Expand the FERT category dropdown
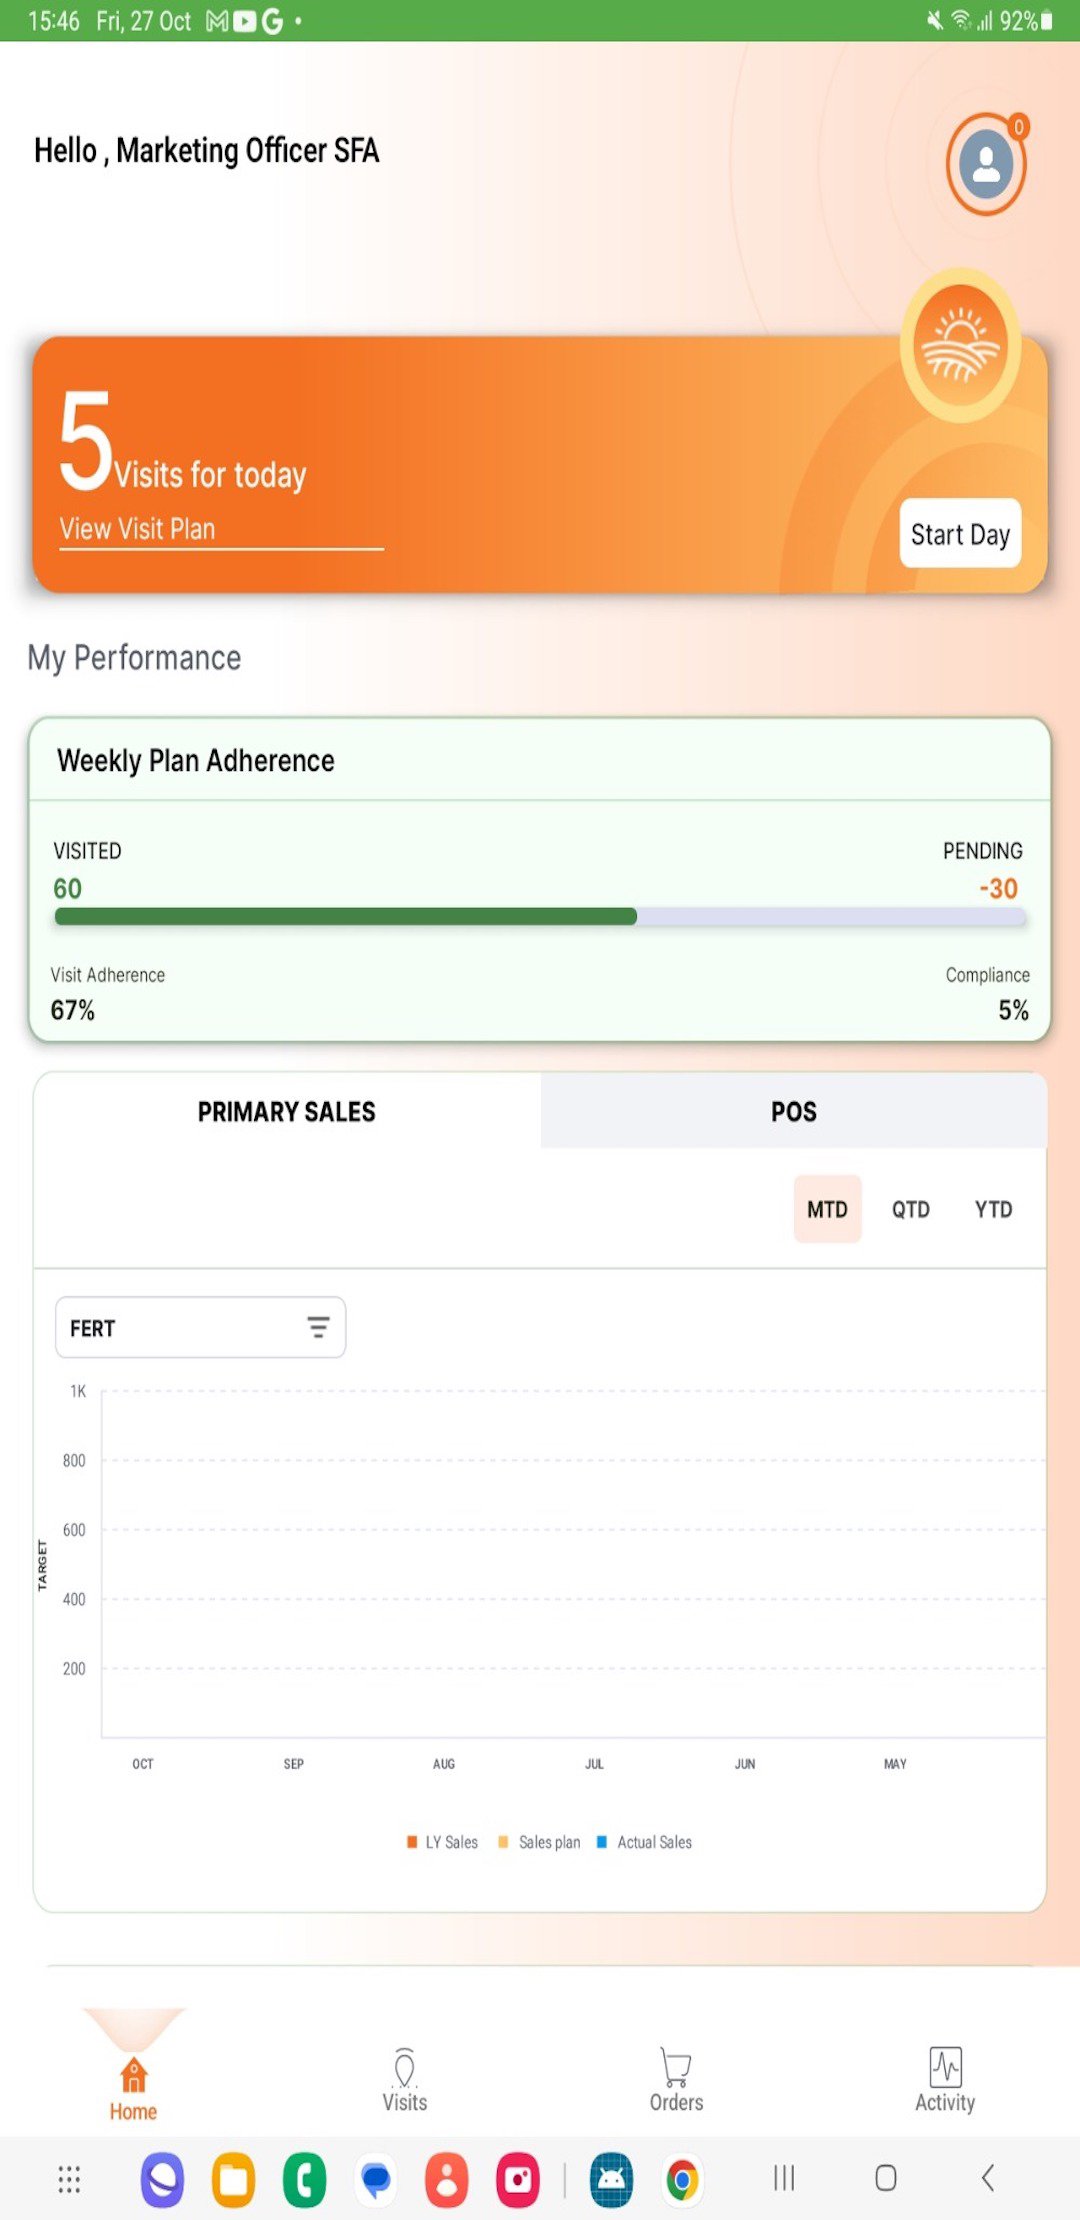This screenshot has width=1080, height=2220. point(200,1327)
